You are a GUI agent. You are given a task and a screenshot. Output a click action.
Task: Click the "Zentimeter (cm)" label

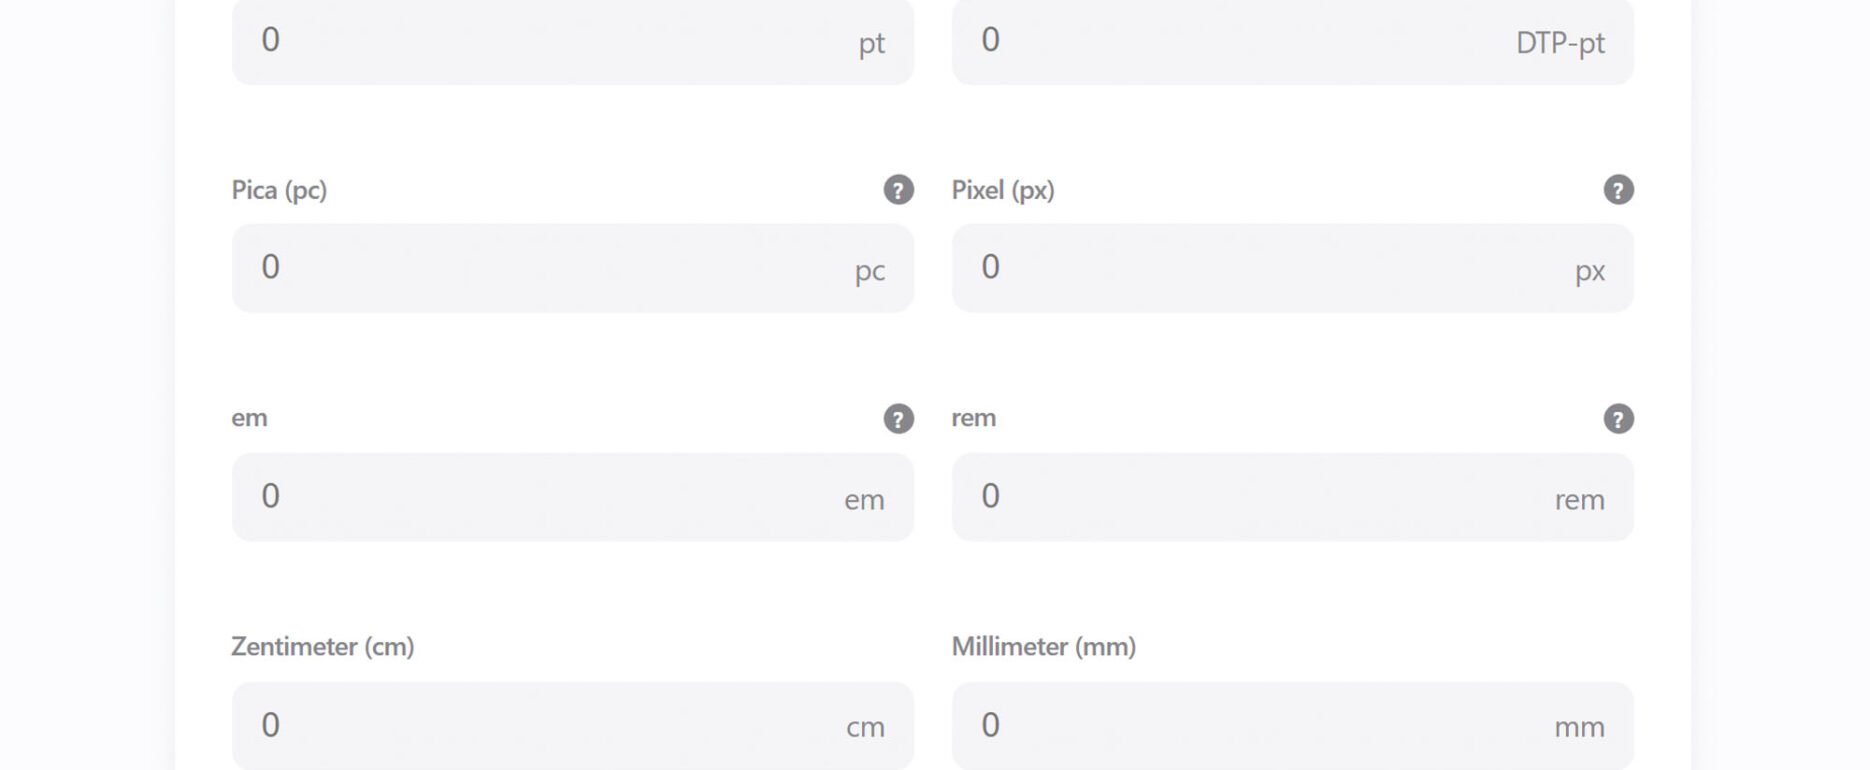coord(322,647)
